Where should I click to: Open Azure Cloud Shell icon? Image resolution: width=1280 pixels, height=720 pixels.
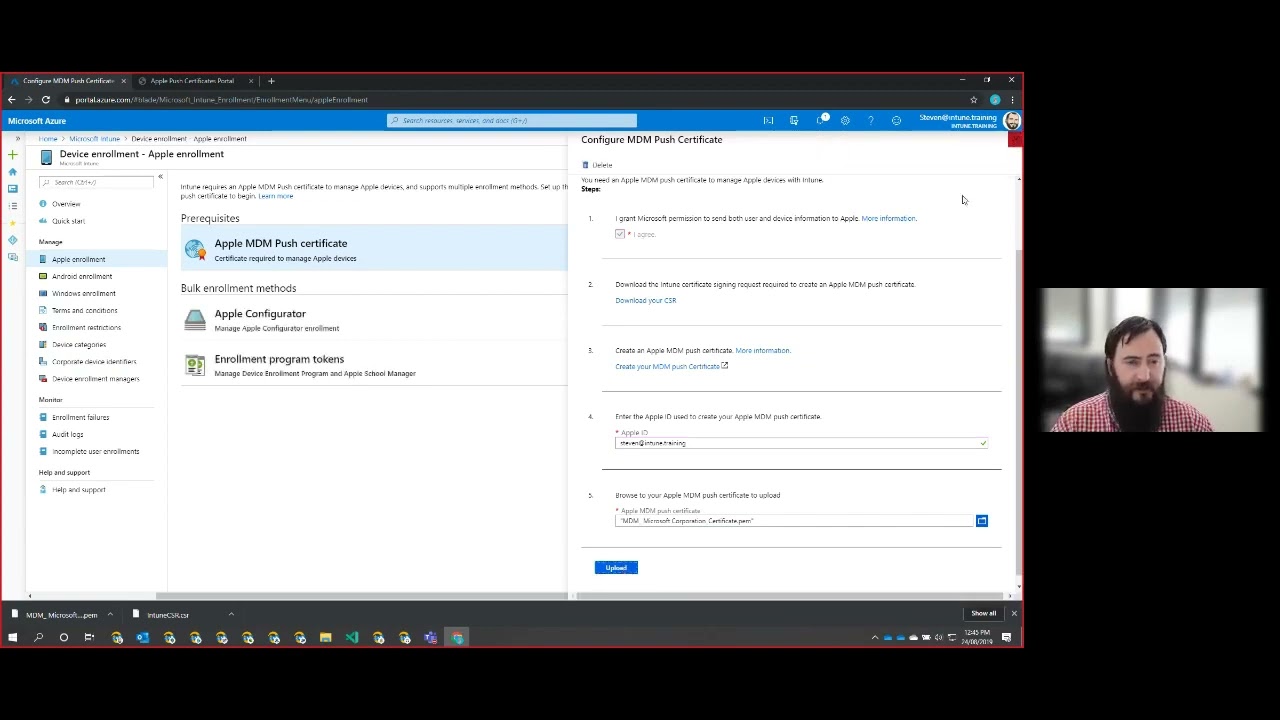pyautogui.click(x=768, y=121)
